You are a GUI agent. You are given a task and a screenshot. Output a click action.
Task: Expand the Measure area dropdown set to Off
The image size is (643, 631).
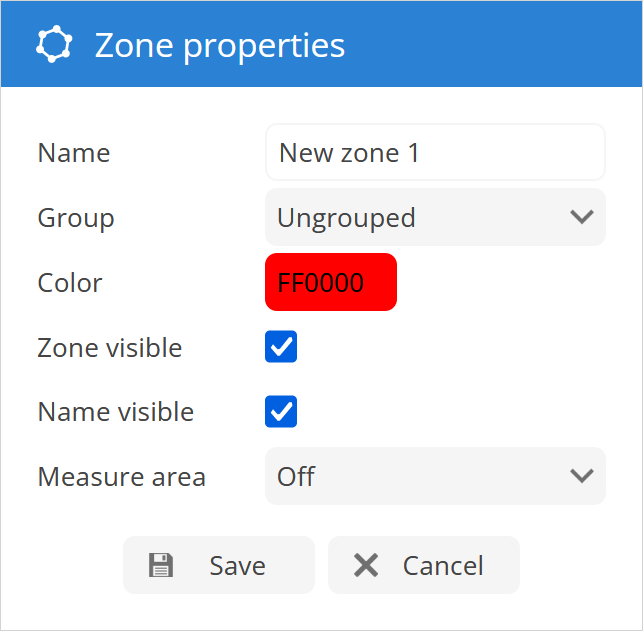coord(435,476)
